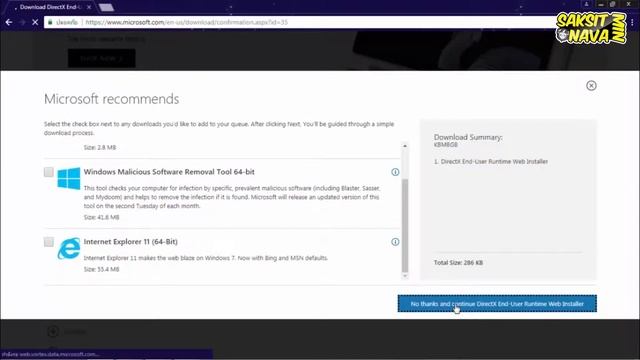
Task: Click the Size 55.4 MB text
Action: (x=102, y=269)
